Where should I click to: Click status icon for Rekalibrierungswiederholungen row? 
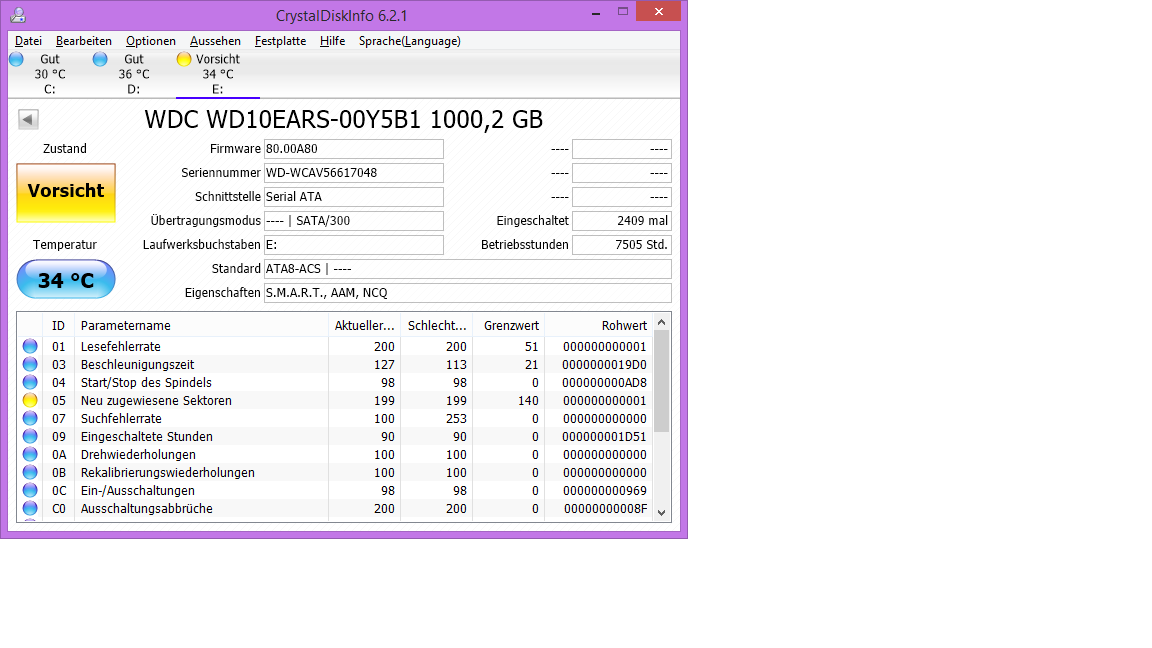[x=30, y=472]
